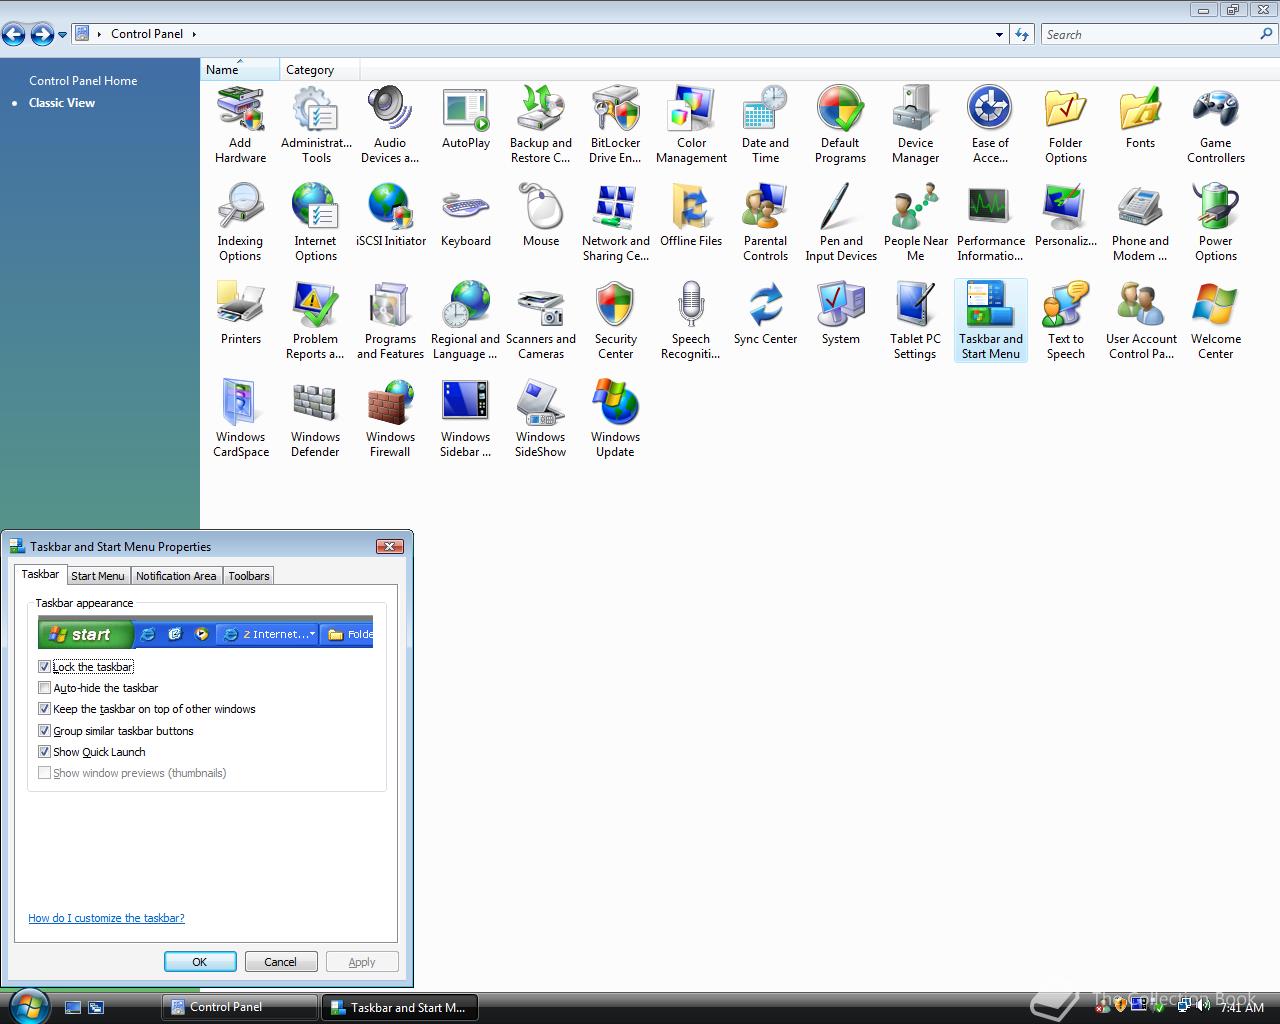Open Indexing Options icon

tap(240, 223)
